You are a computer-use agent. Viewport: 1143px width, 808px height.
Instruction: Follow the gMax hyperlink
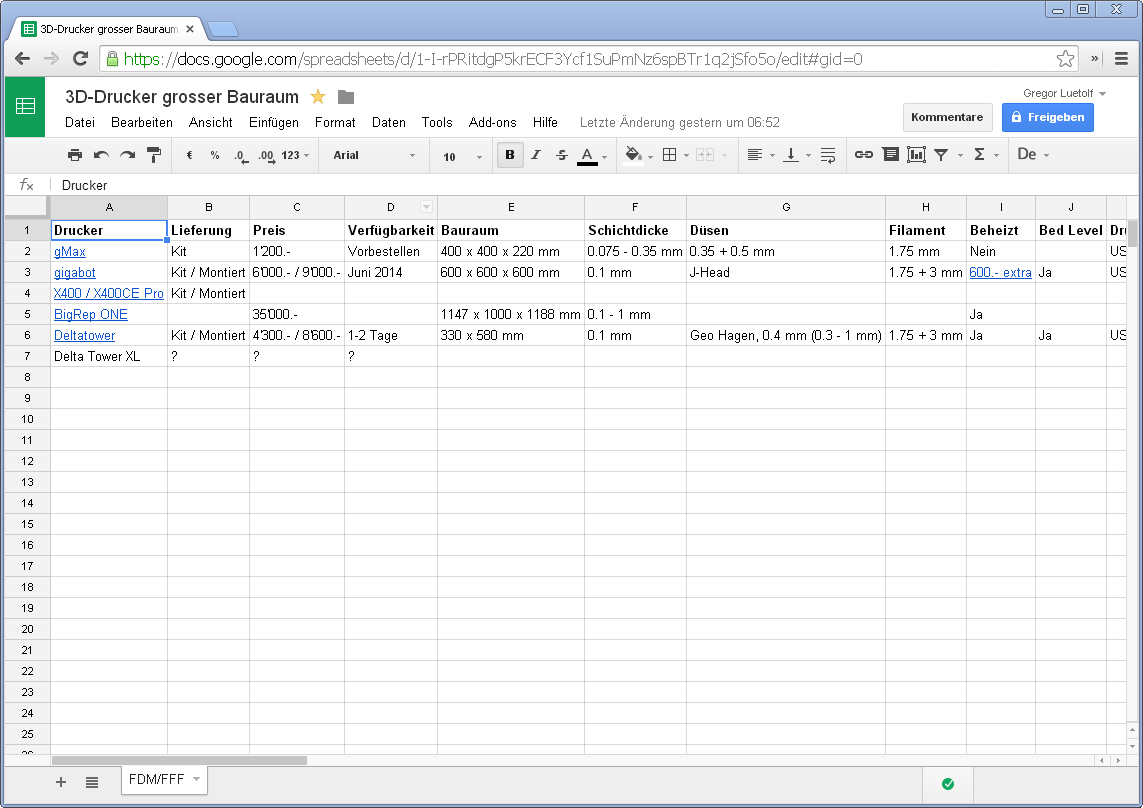[x=69, y=251]
